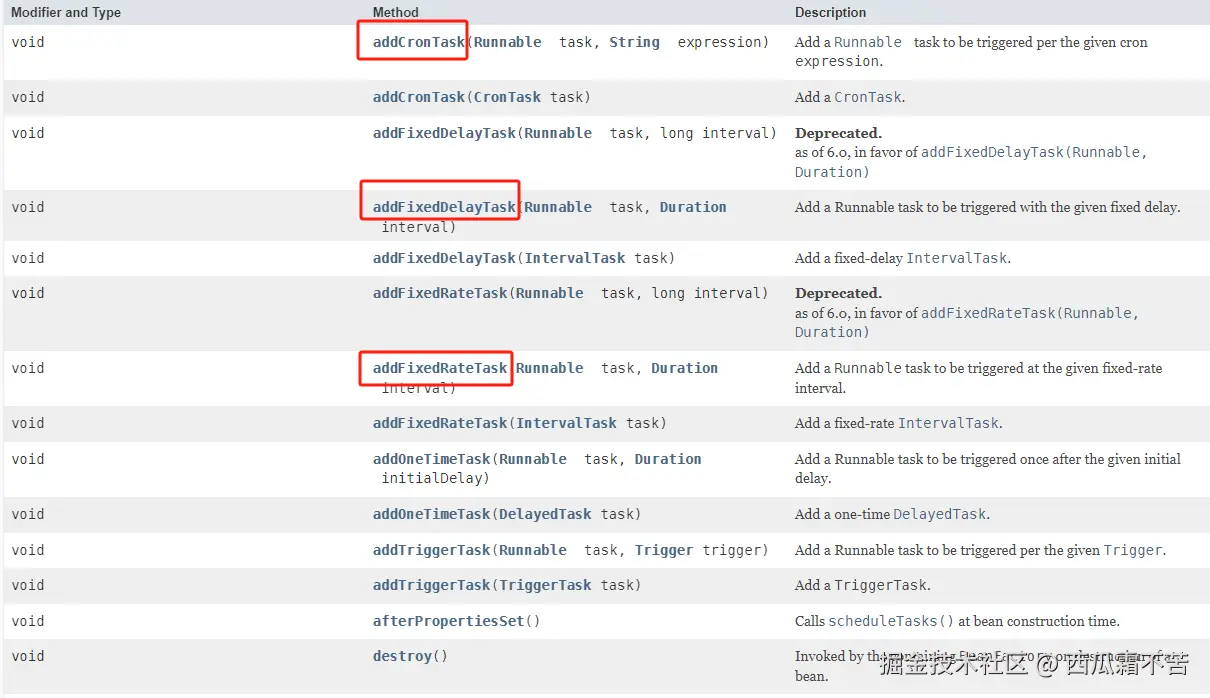Click Runnable type in deprecated addFixedDelayTask signature

tap(558, 133)
